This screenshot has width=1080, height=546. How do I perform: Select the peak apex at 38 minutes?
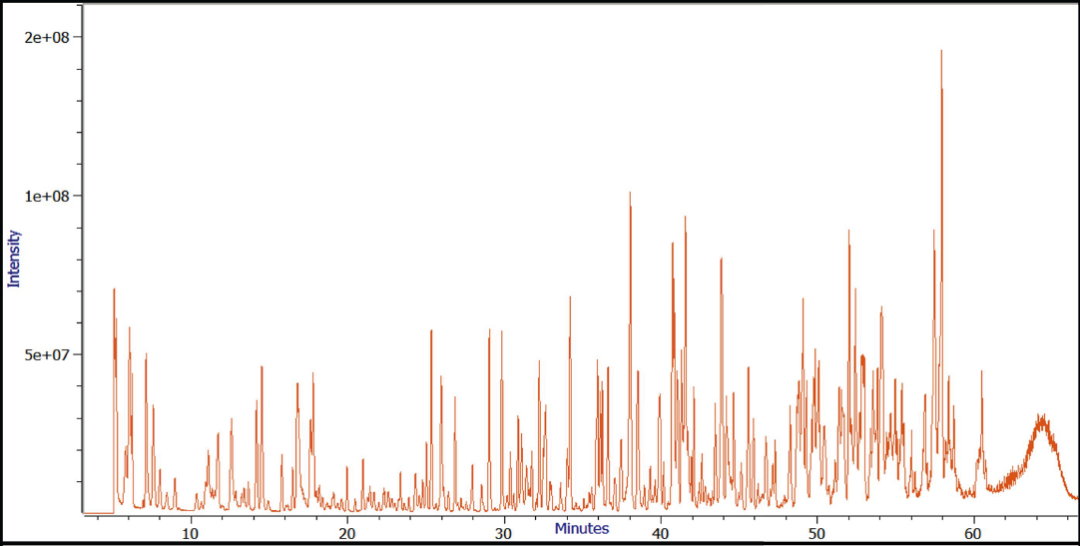click(630, 193)
